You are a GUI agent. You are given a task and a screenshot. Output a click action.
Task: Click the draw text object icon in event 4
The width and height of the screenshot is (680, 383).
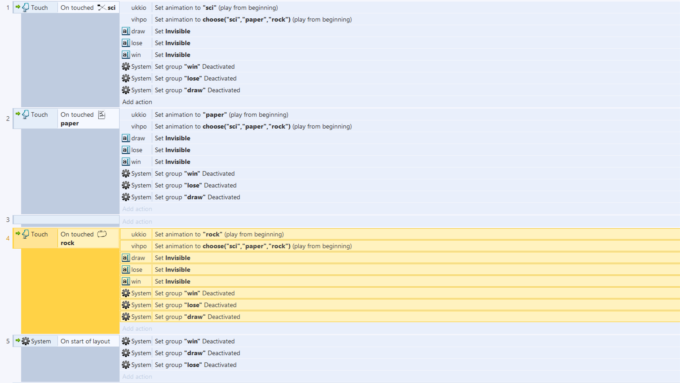(x=125, y=258)
